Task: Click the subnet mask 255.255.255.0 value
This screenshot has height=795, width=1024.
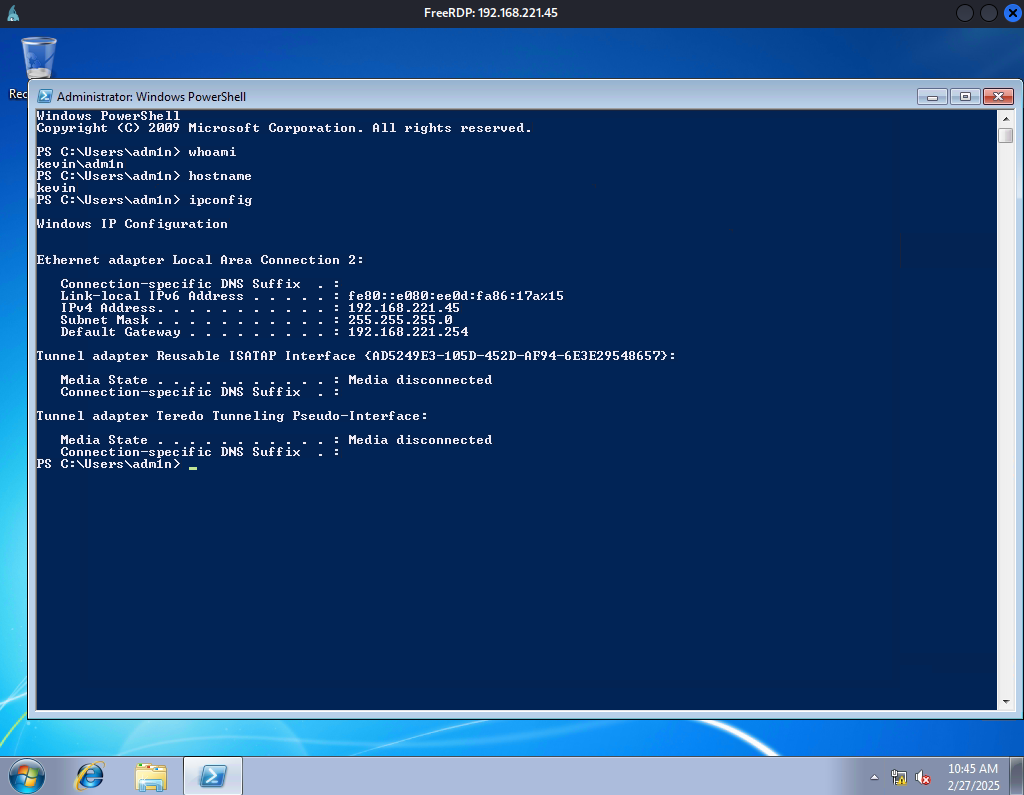Action: pyautogui.click(x=400, y=320)
